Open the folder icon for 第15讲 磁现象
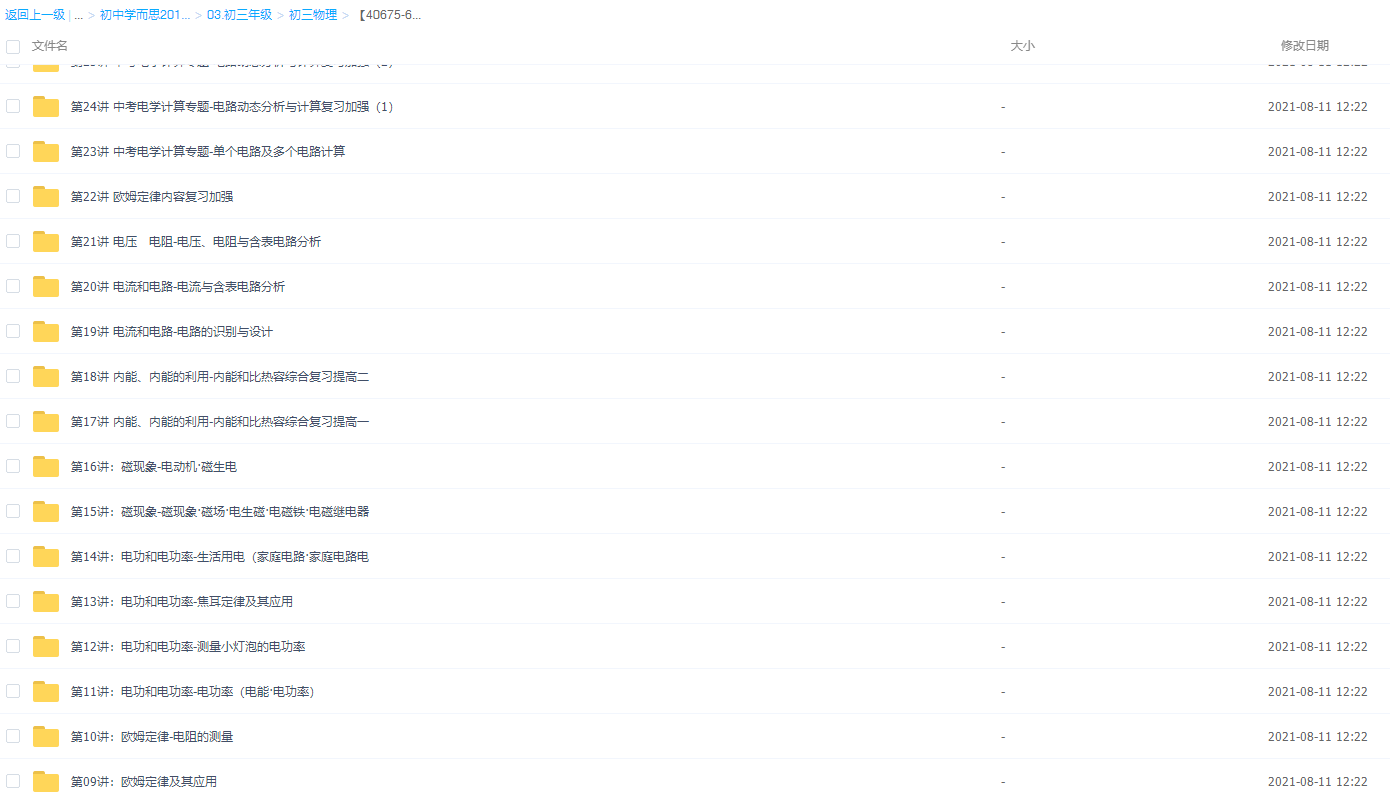This screenshot has height=801, width=1390. pos(45,511)
